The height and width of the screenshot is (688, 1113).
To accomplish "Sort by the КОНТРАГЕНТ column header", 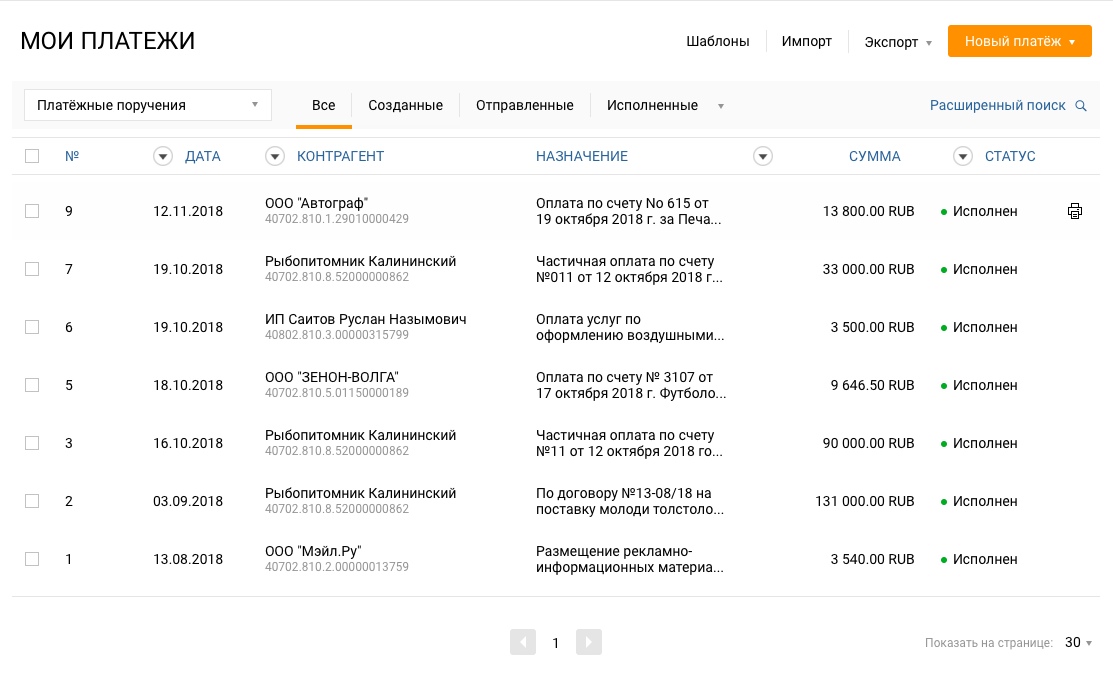I will coord(340,156).
